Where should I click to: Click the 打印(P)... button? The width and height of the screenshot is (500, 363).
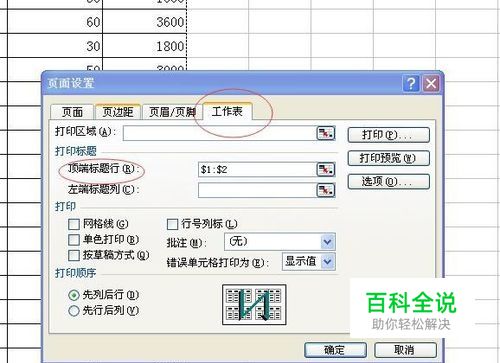click(389, 135)
